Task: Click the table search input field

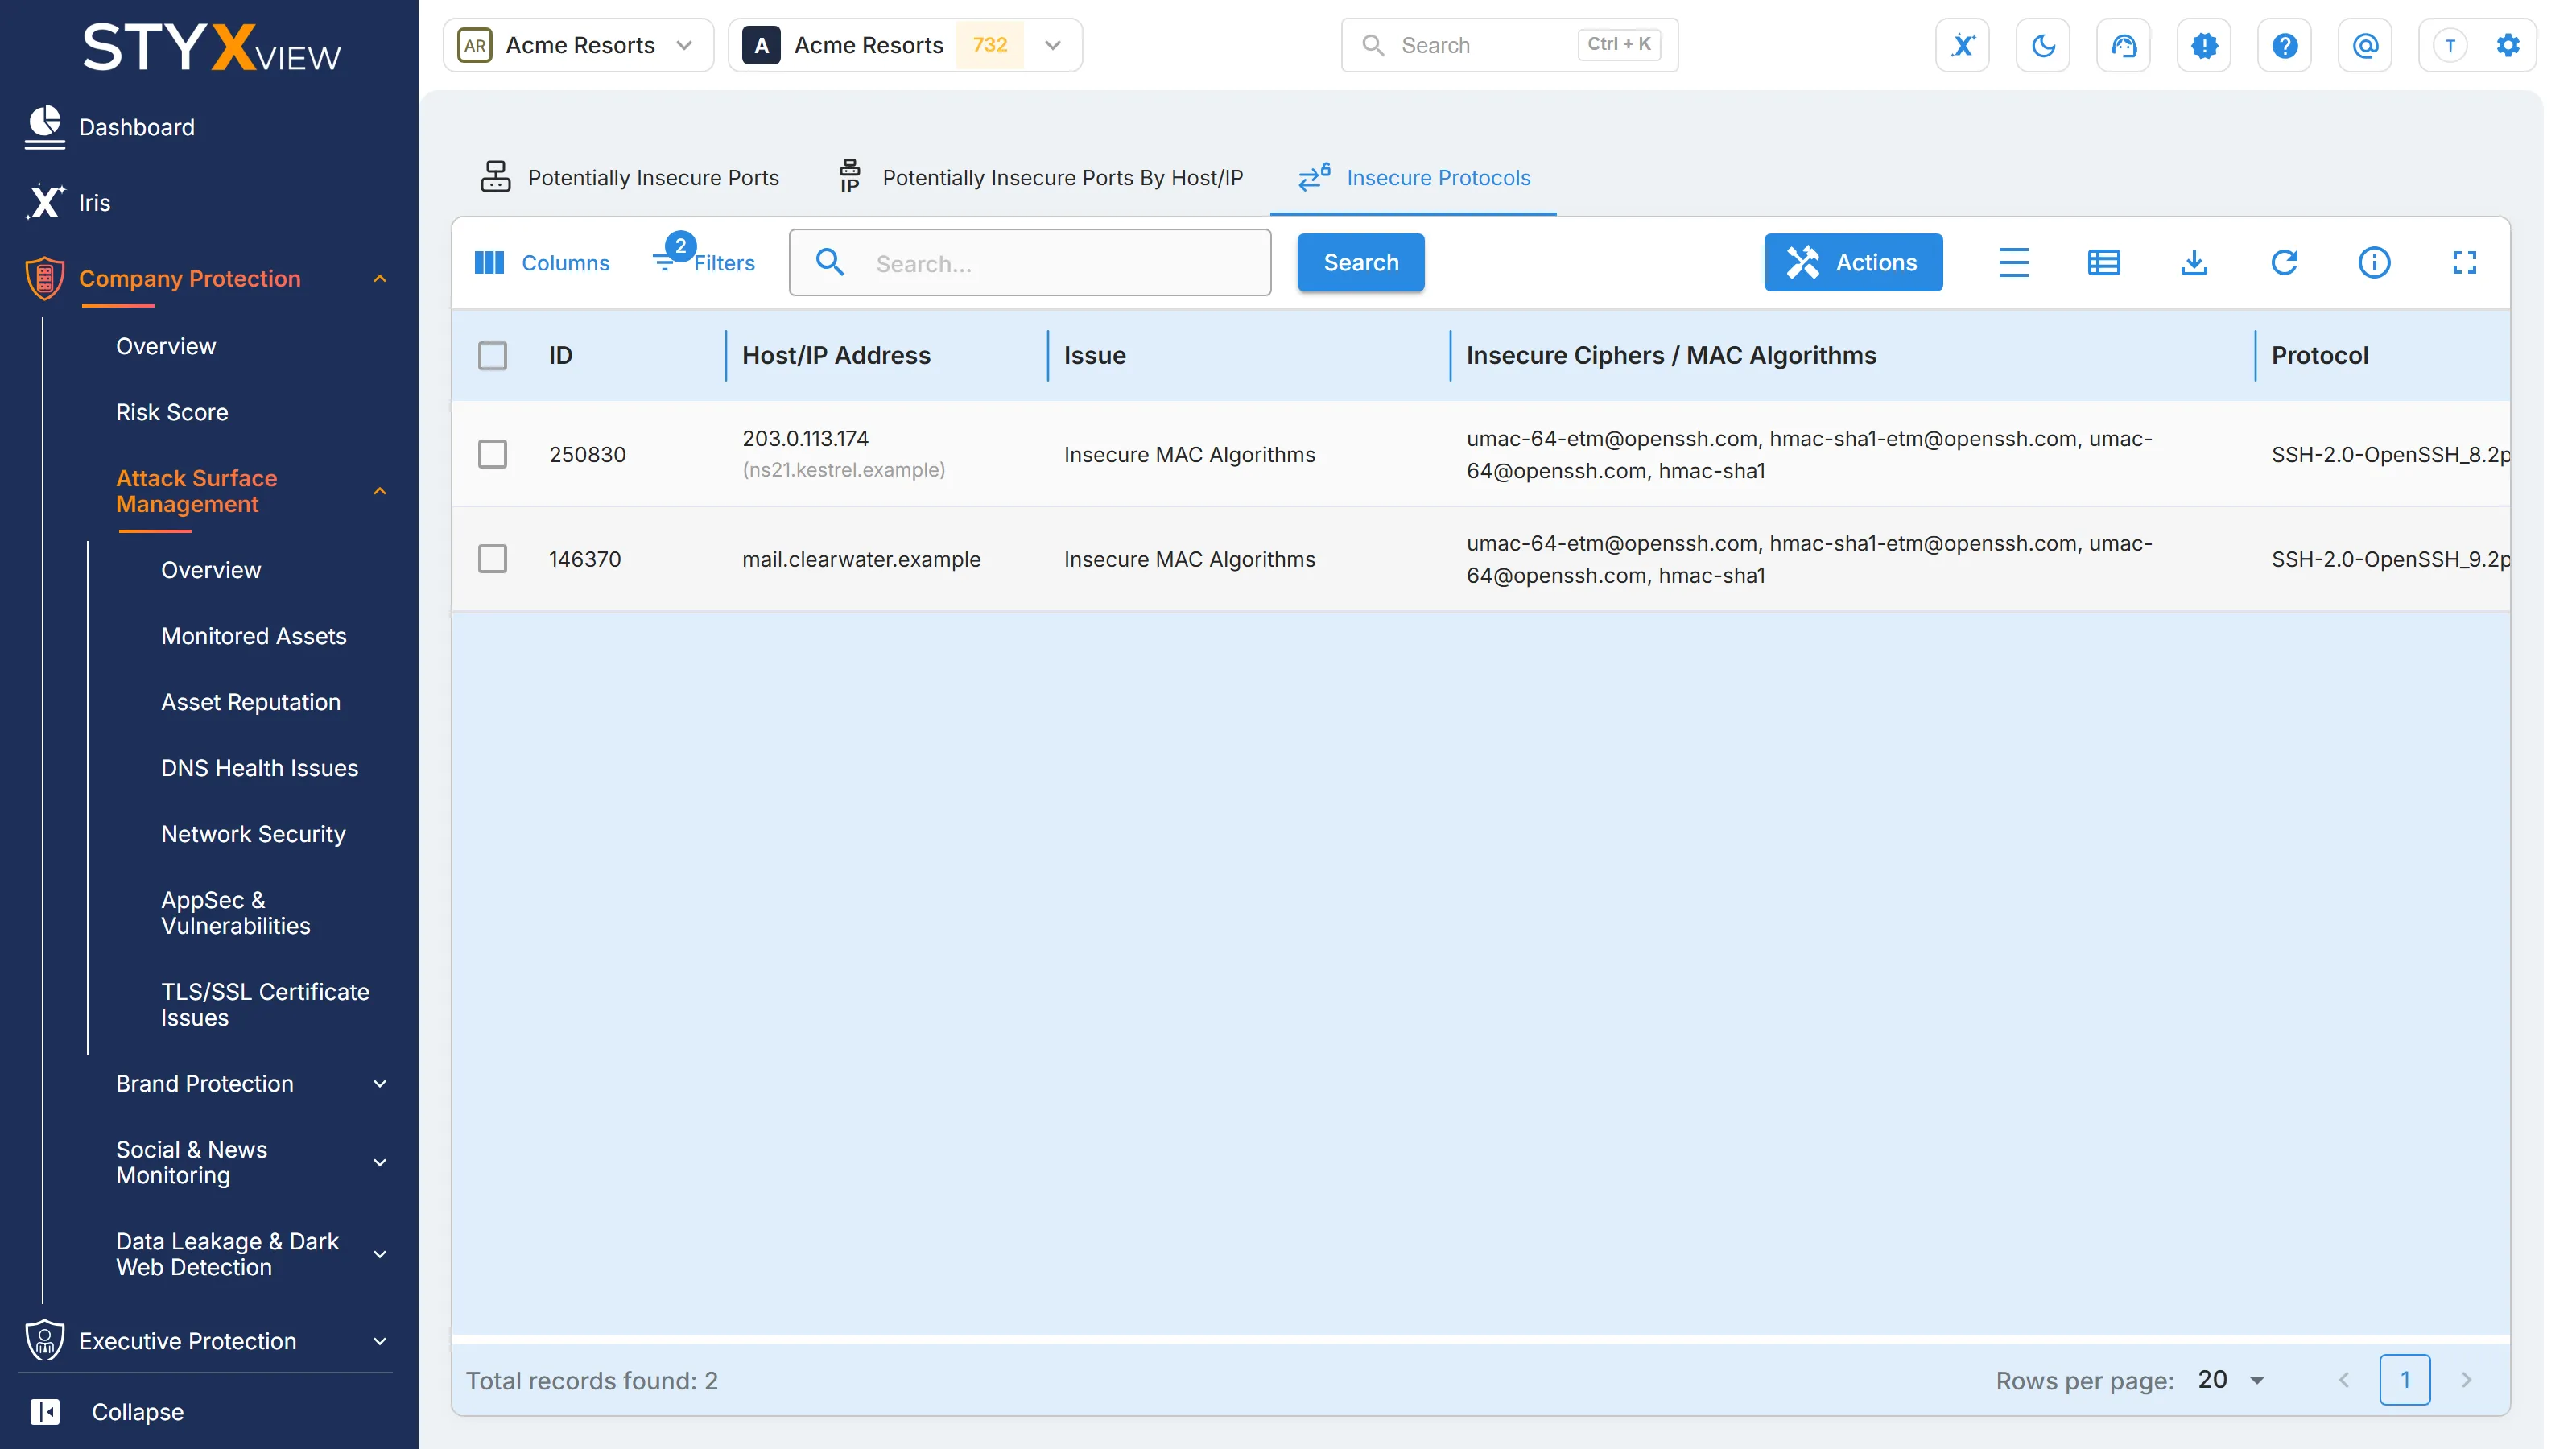Action: (1030, 263)
